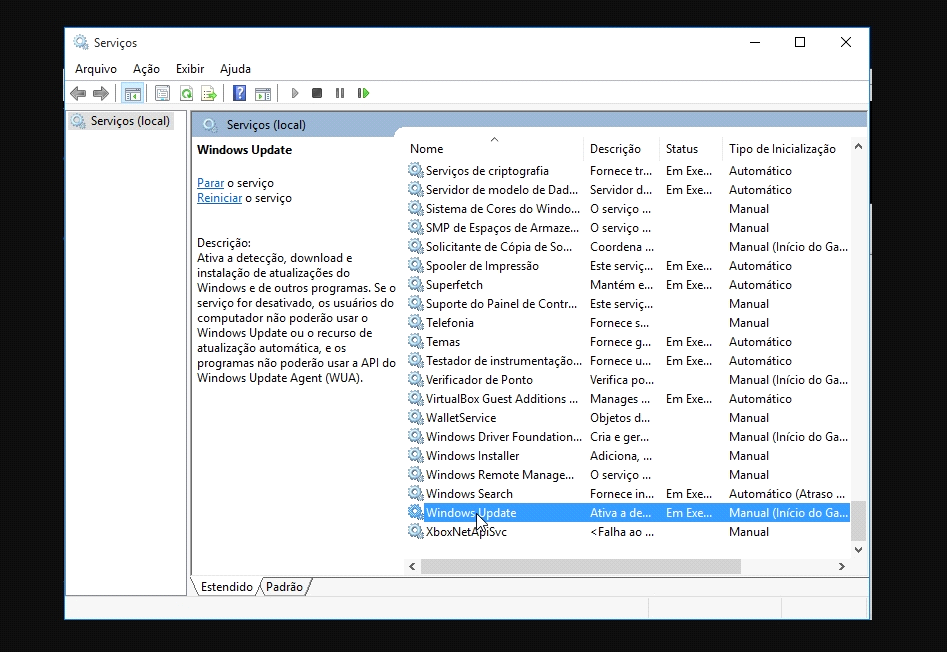This screenshot has width=947, height=652.
Task: Go back with the toolbar left arrow
Action: tap(78, 94)
